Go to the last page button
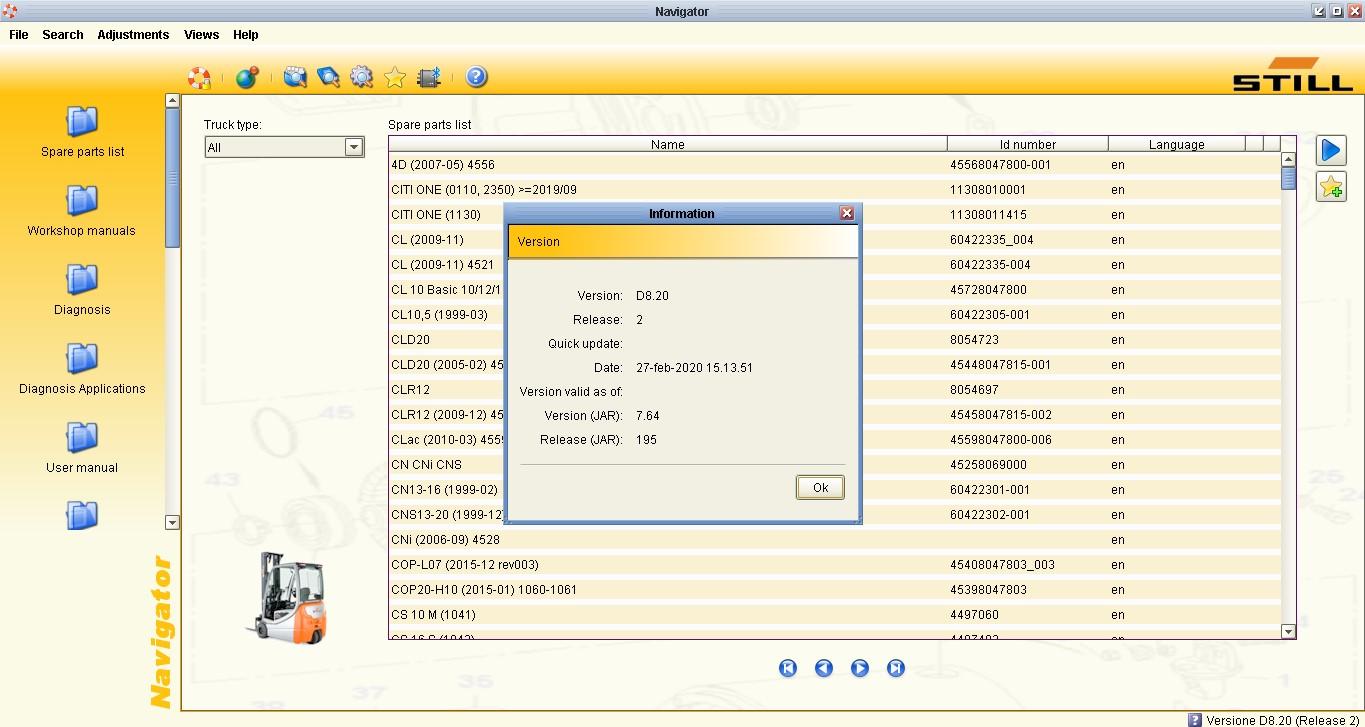1365x727 pixels. (x=896, y=668)
